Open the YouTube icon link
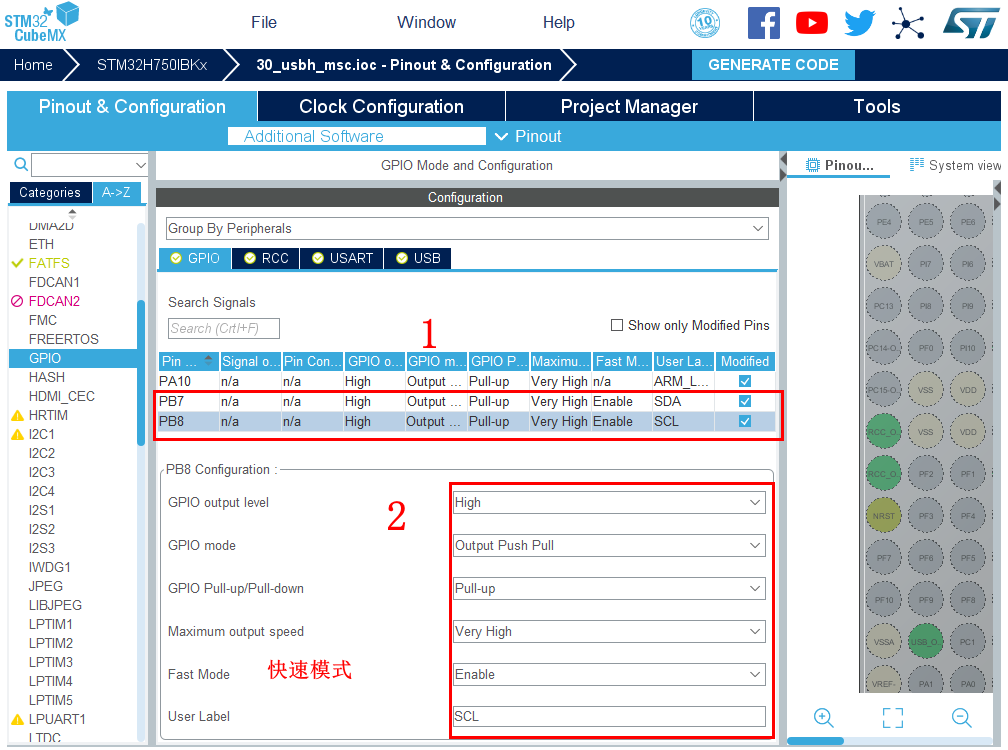Viewport: 1008px width, 750px height. (811, 23)
